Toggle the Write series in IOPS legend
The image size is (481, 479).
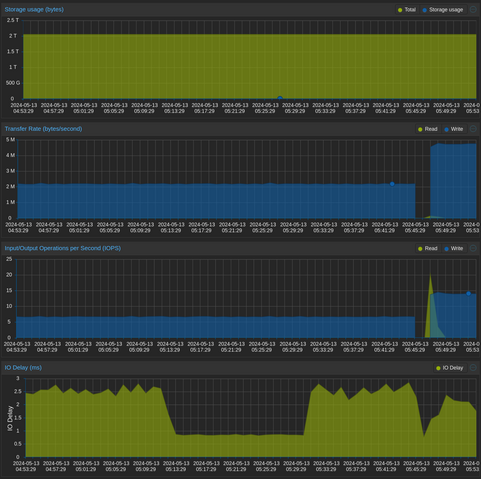454,248
